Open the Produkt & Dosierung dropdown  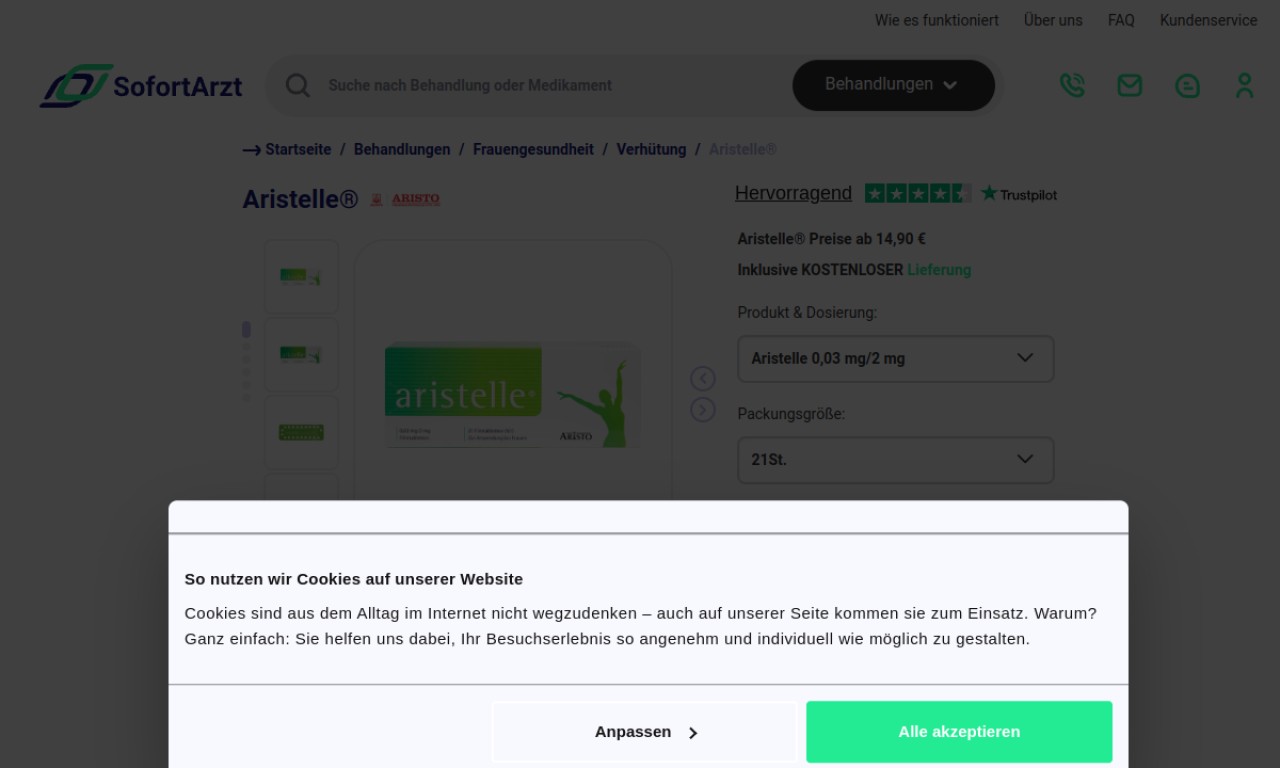(895, 359)
